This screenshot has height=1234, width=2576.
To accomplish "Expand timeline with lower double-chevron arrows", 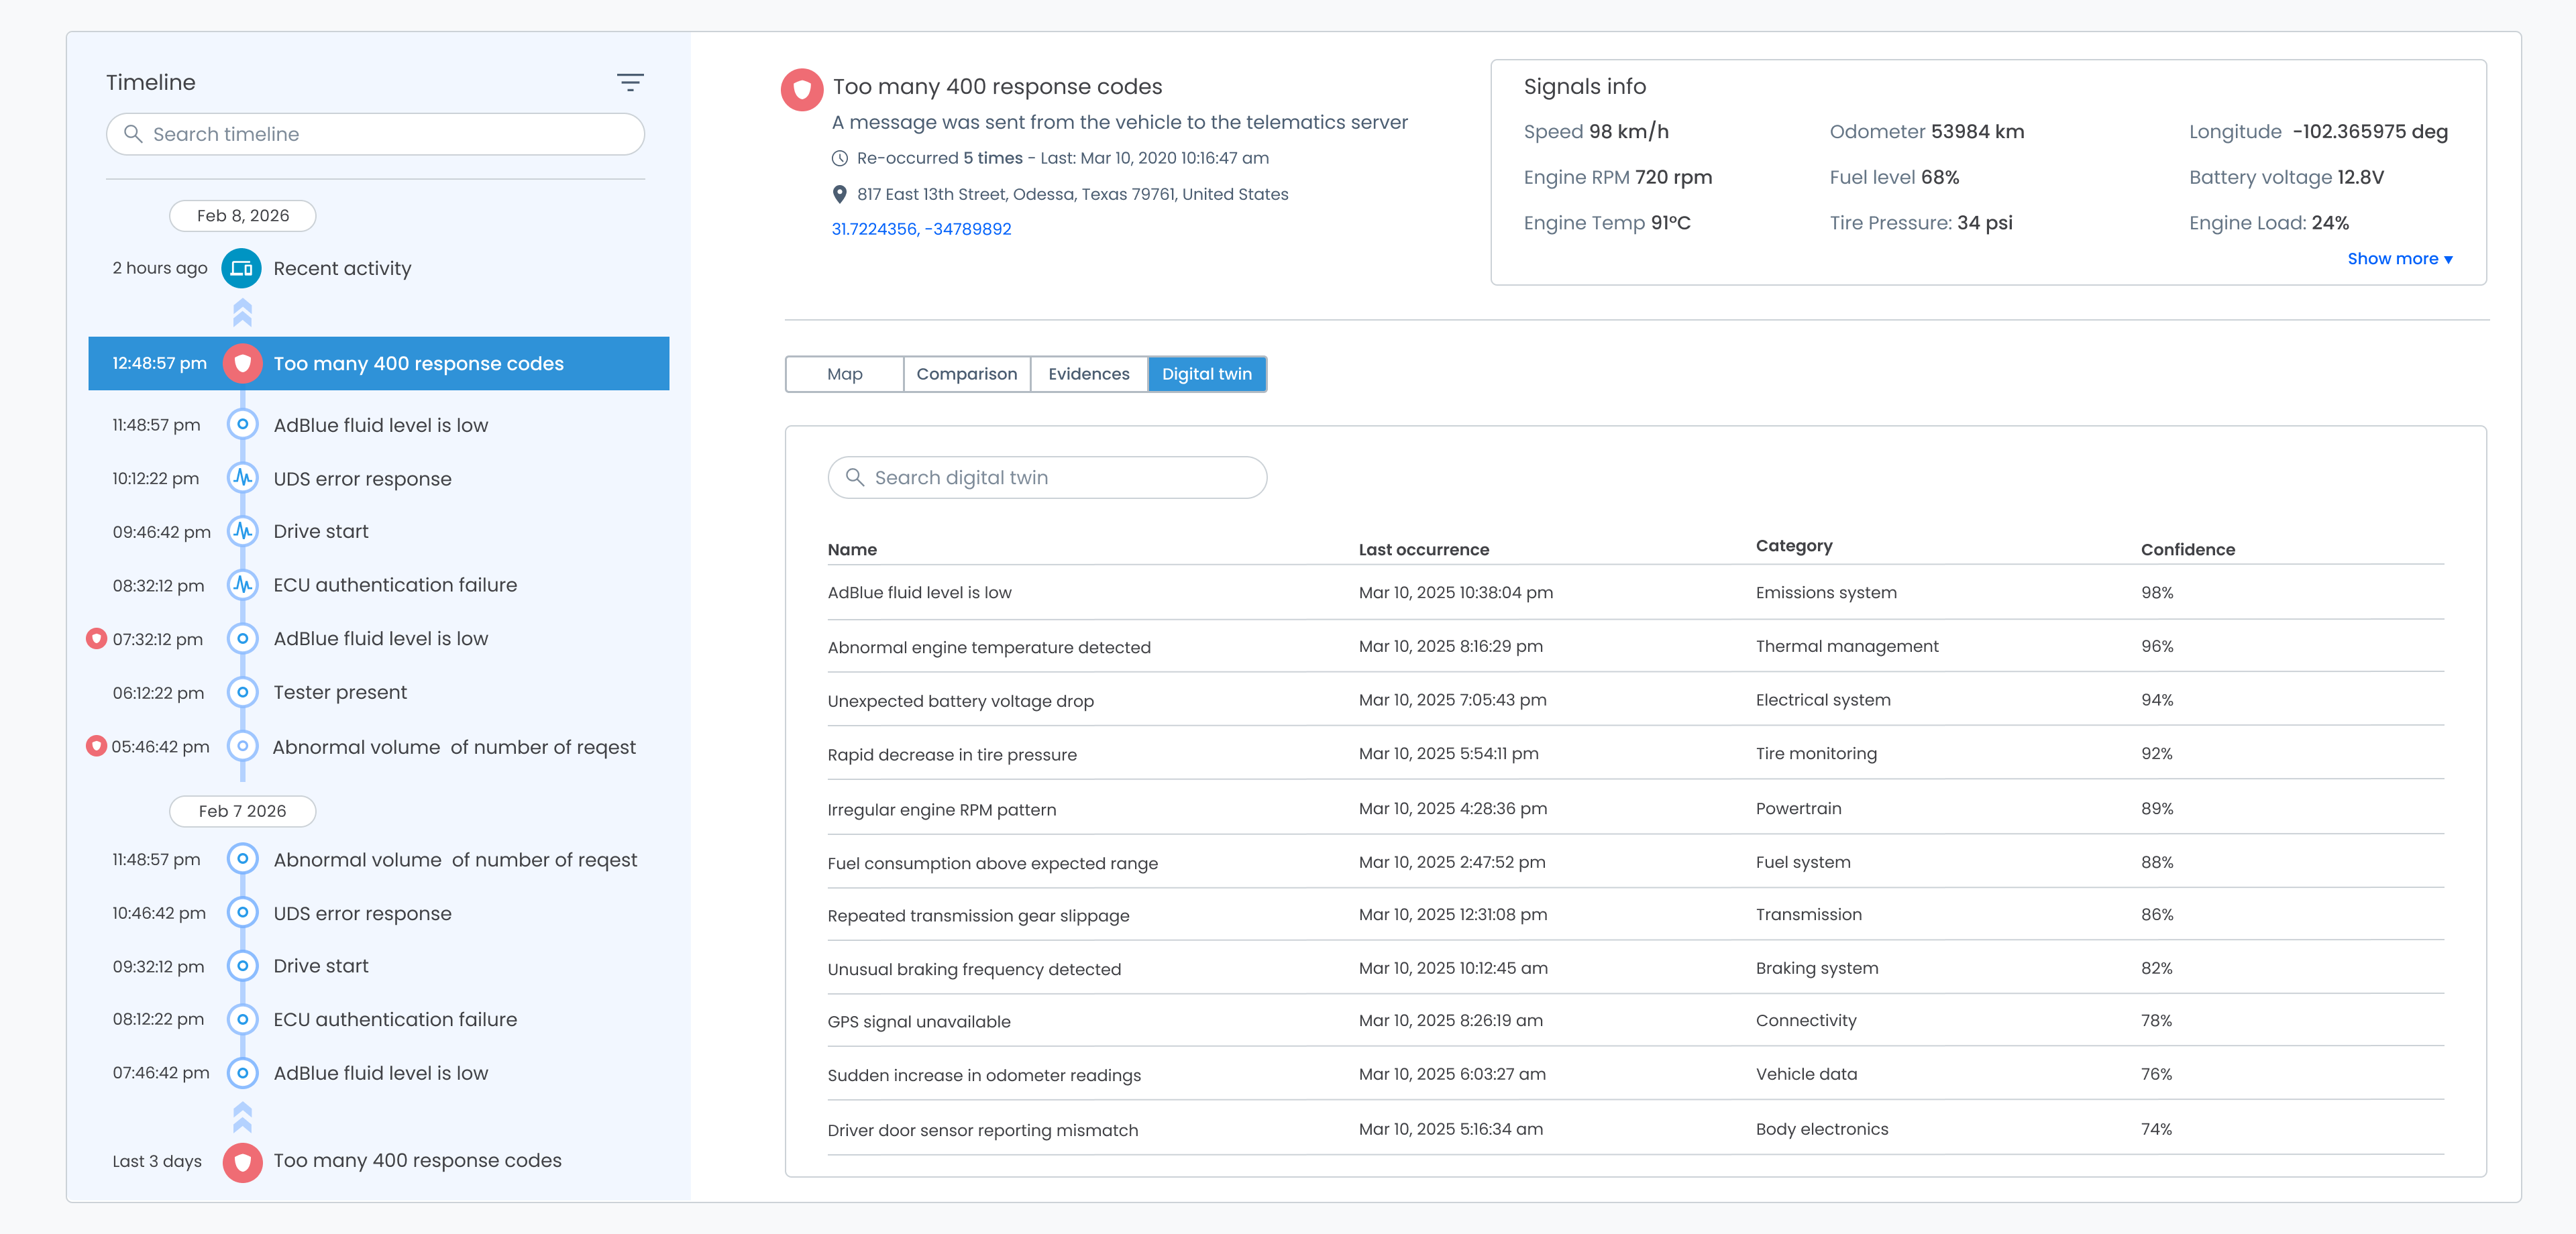I will pyautogui.click(x=242, y=1116).
